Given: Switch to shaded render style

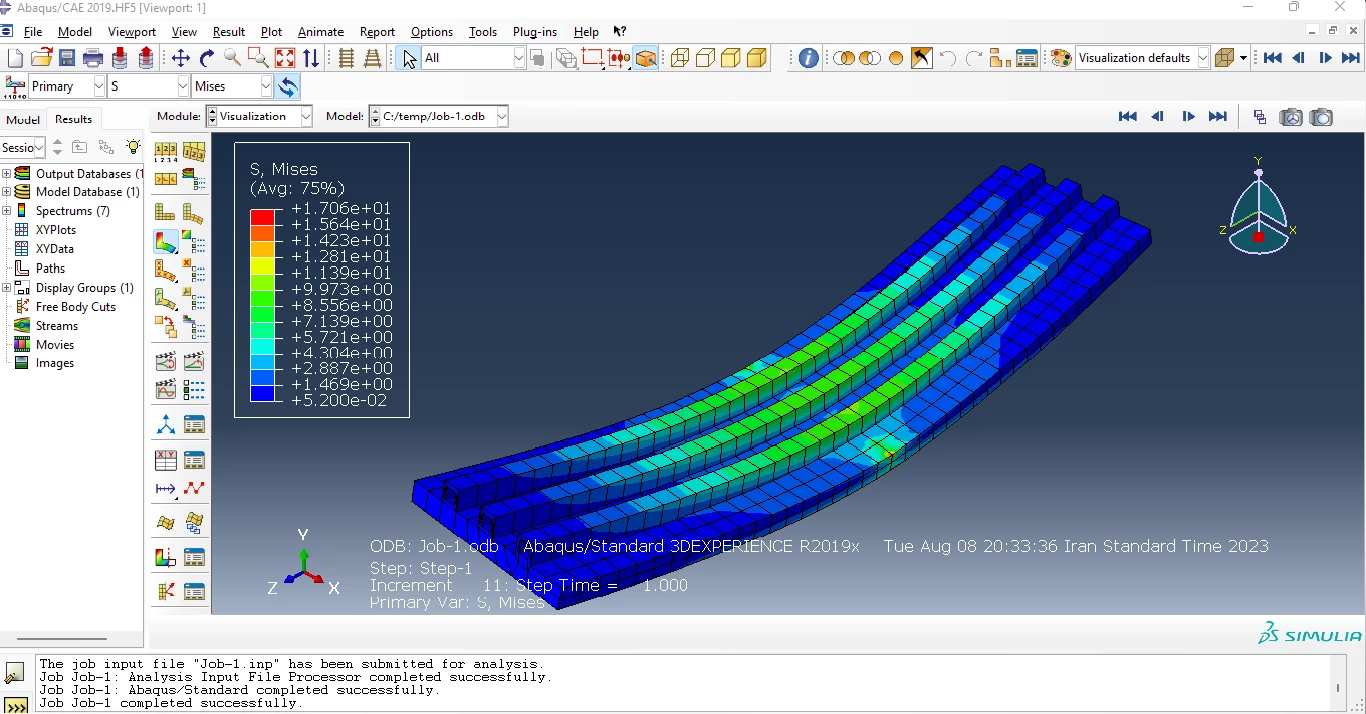Looking at the screenshot, I should pos(757,58).
